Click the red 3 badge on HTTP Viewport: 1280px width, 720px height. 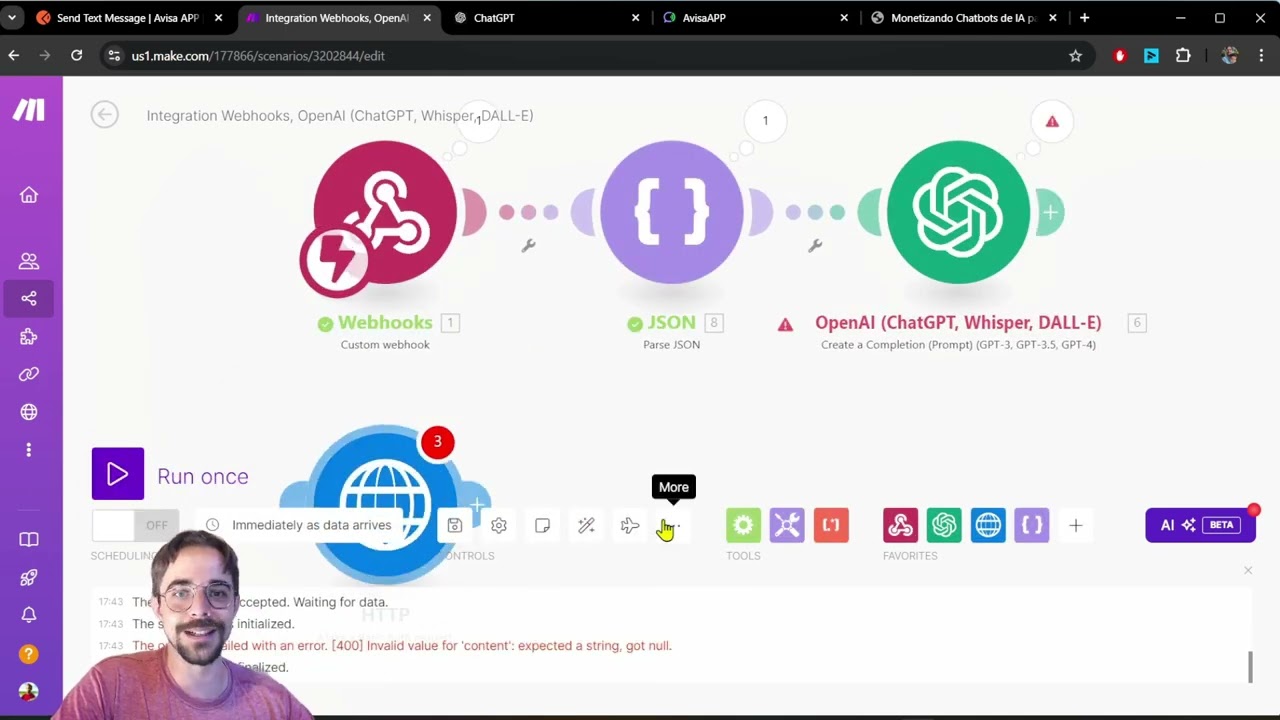(x=437, y=442)
